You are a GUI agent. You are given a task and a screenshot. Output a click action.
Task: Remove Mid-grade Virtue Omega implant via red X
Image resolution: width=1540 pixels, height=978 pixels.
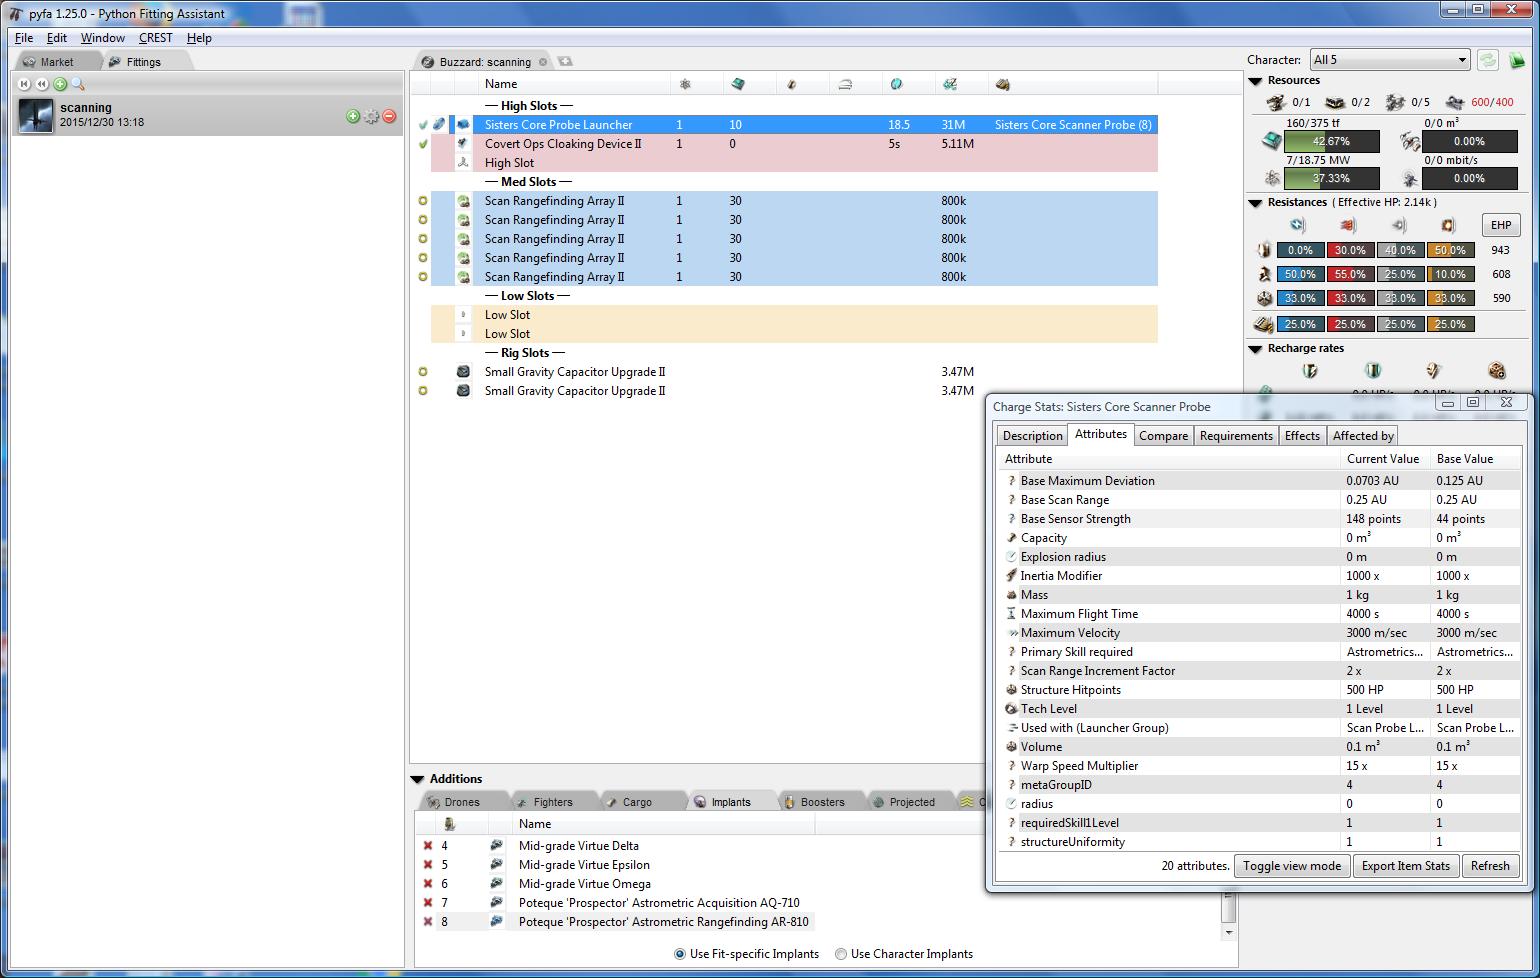point(428,884)
